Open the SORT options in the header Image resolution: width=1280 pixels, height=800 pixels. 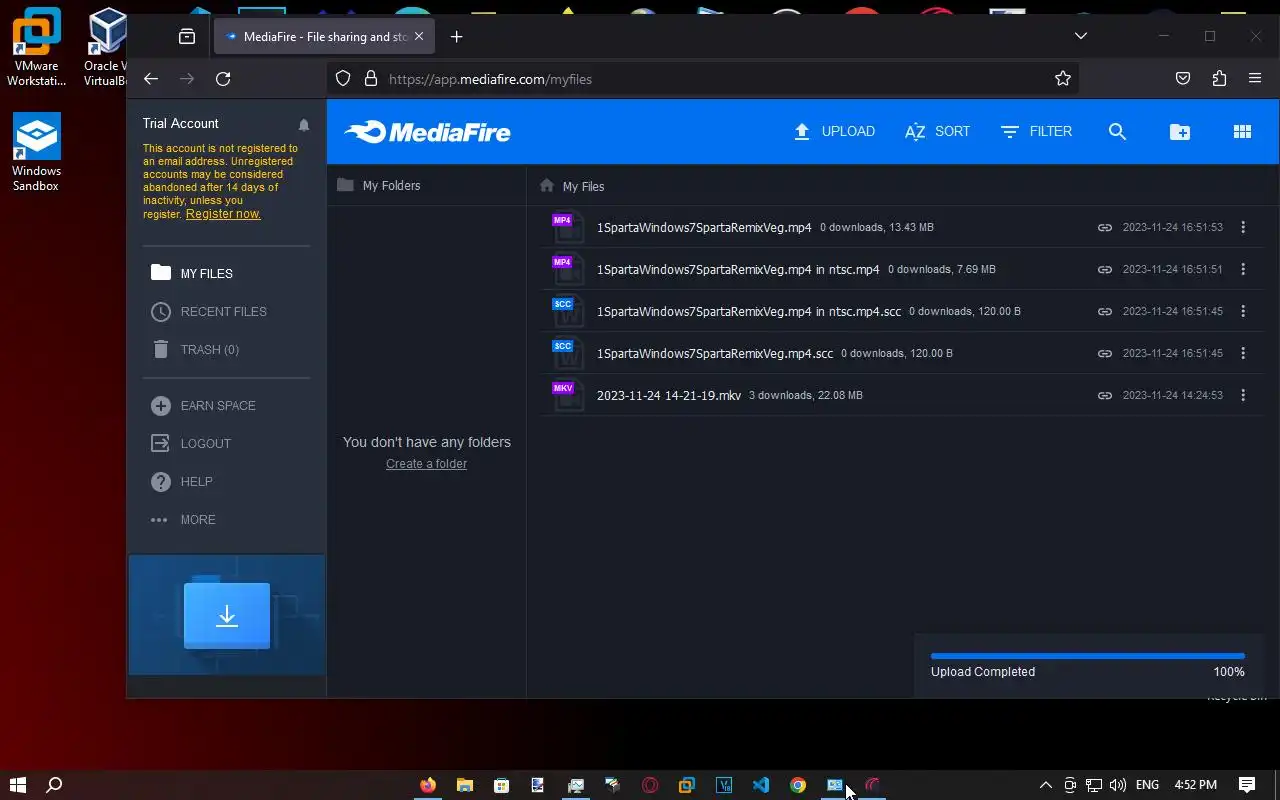[x=937, y=132]
